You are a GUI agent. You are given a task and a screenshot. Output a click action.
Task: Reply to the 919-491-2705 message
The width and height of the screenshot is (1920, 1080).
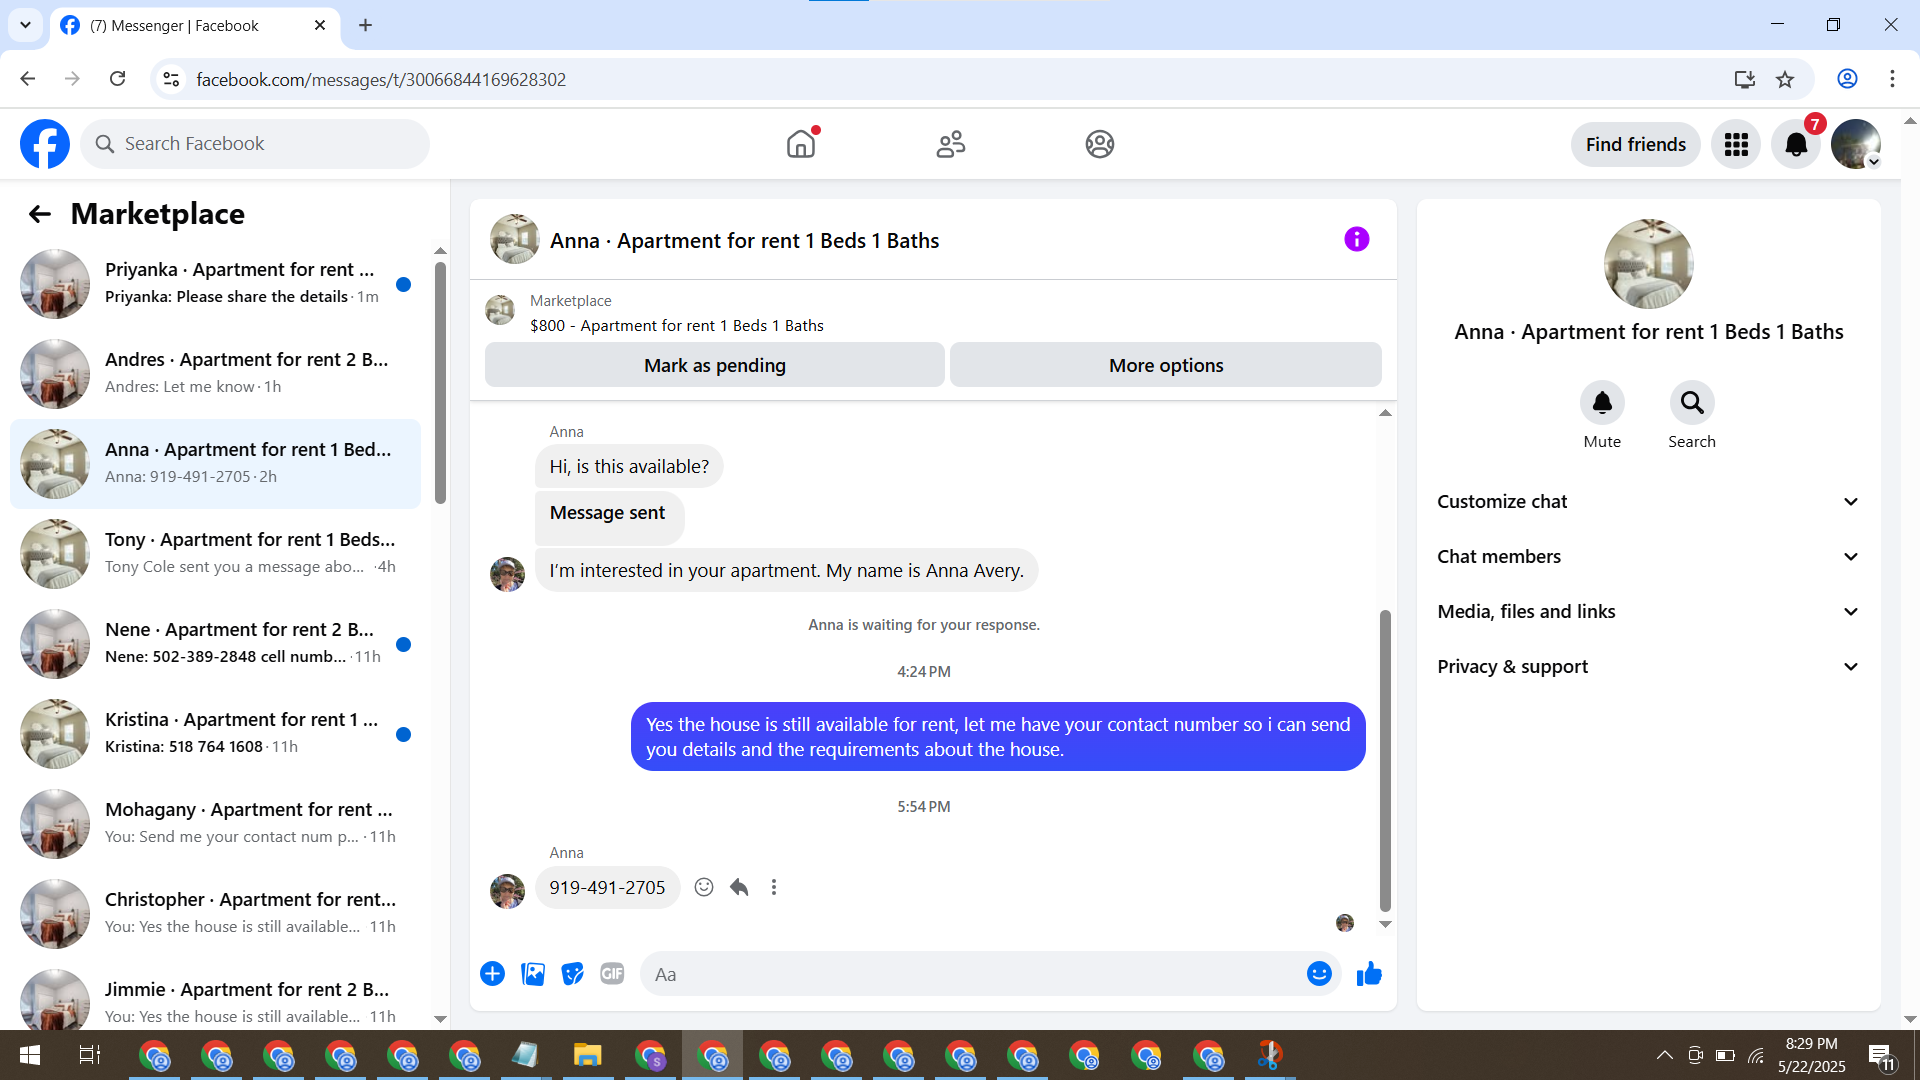click(739, 888)
